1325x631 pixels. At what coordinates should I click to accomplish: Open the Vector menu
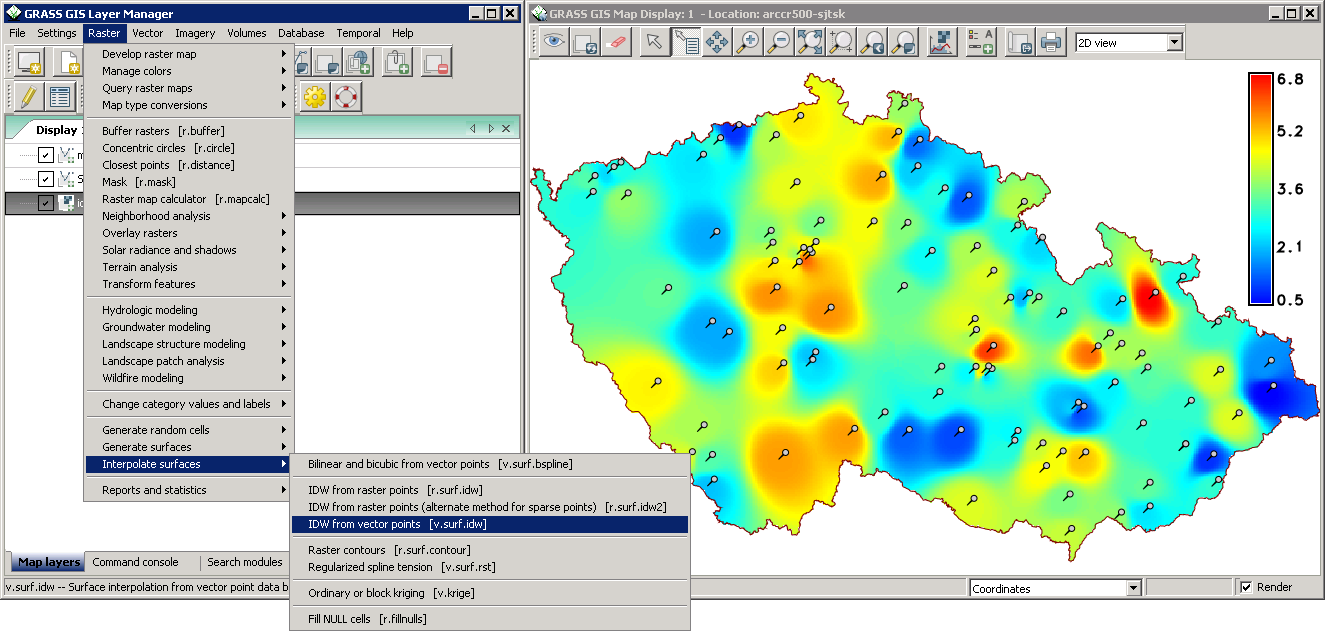point(147,33)
